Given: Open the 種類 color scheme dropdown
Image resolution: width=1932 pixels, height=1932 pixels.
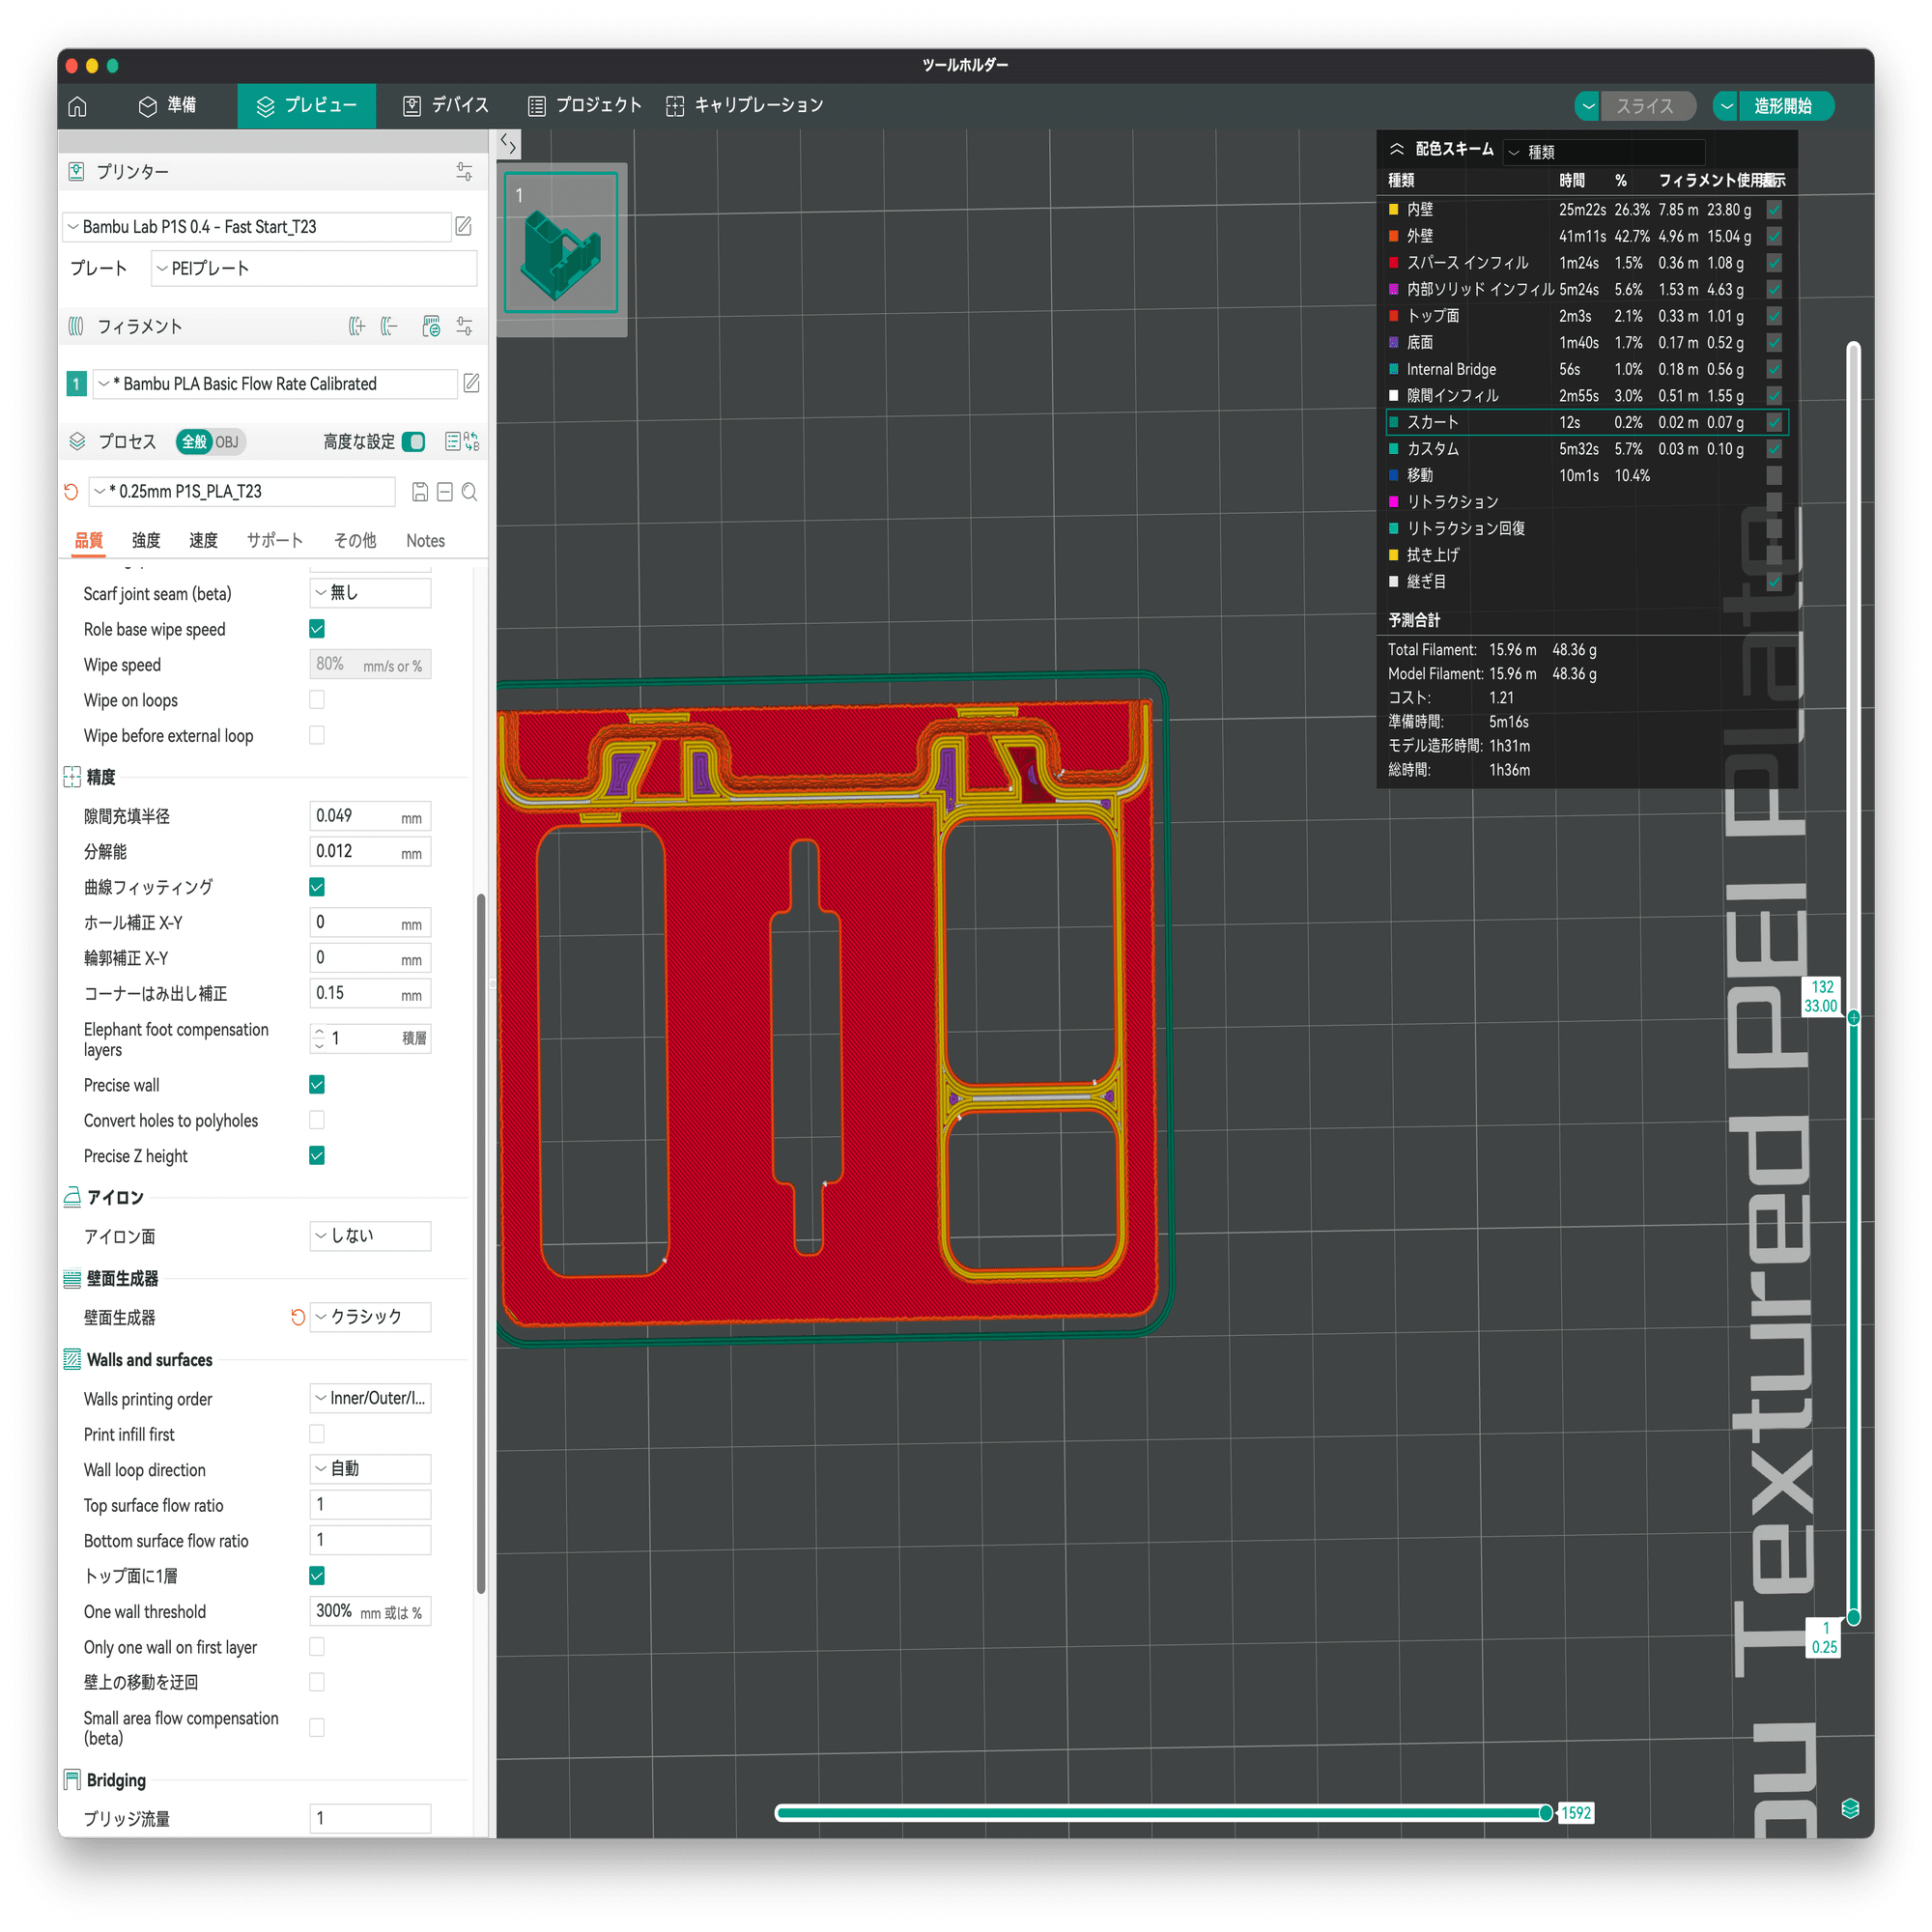Looking at the screenshot, I should (x=1604, y=151).
